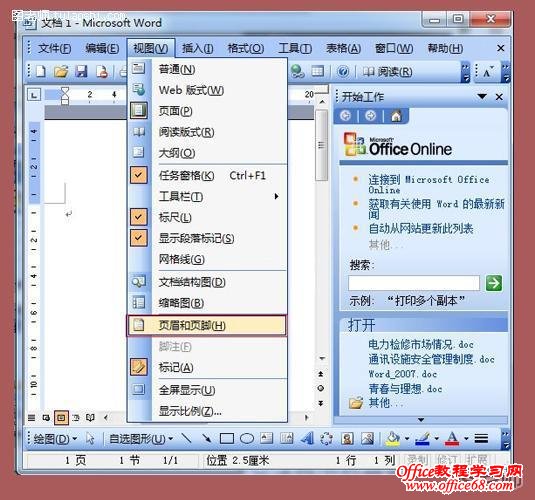Select the Rectangle drawing tool
Image resolution: width=535 pixels, height=500 pixels.
[x=227, y=438]
